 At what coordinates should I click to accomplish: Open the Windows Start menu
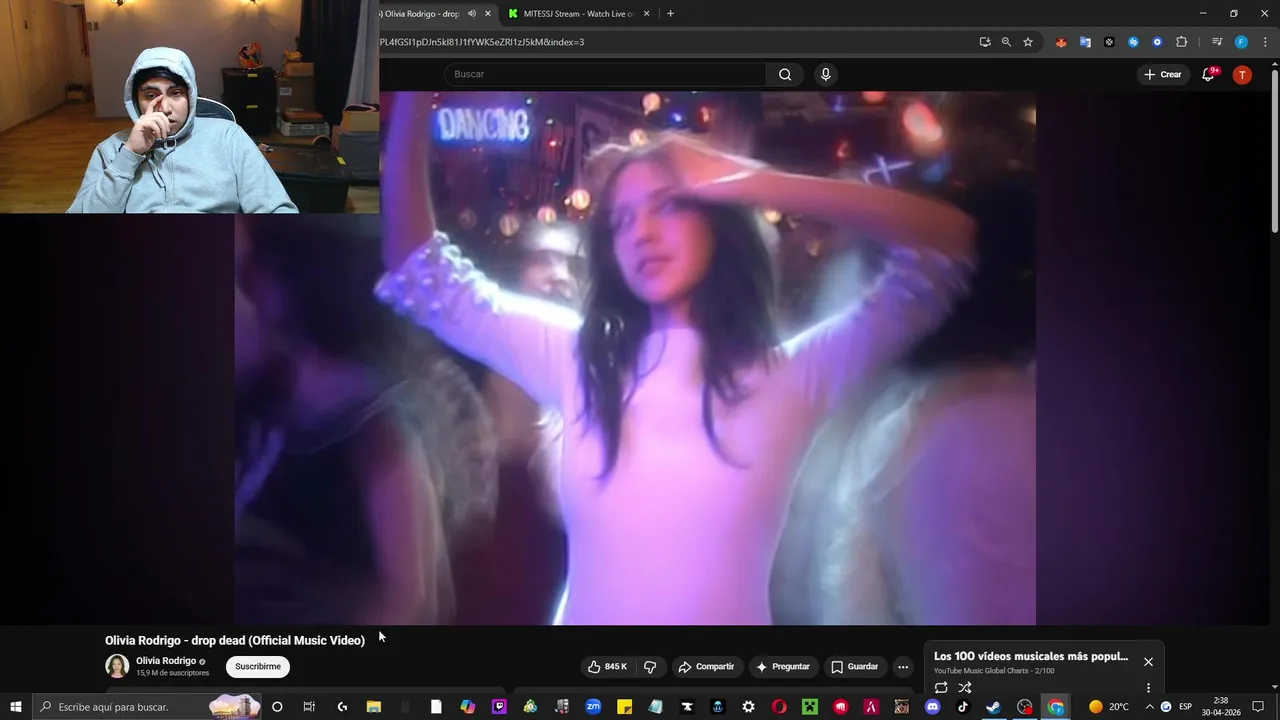coord(15,707)
